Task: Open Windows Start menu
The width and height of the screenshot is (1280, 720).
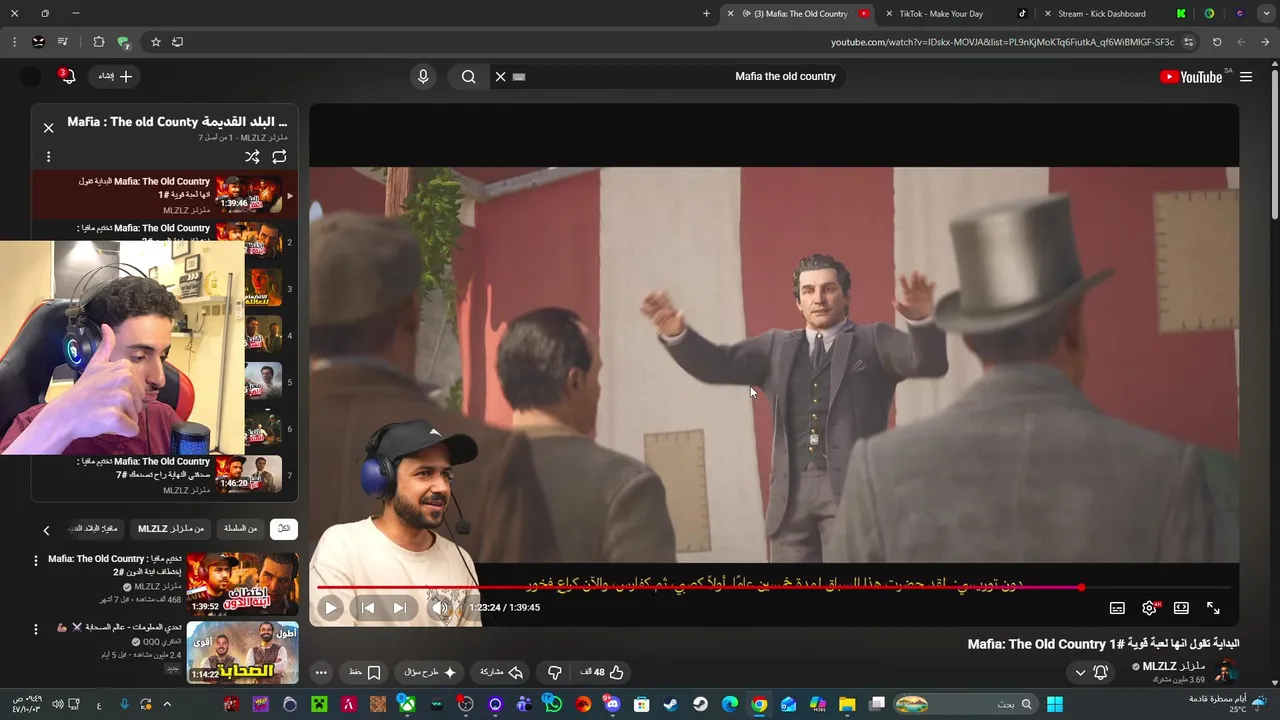Action: (x=1054, y=704)
